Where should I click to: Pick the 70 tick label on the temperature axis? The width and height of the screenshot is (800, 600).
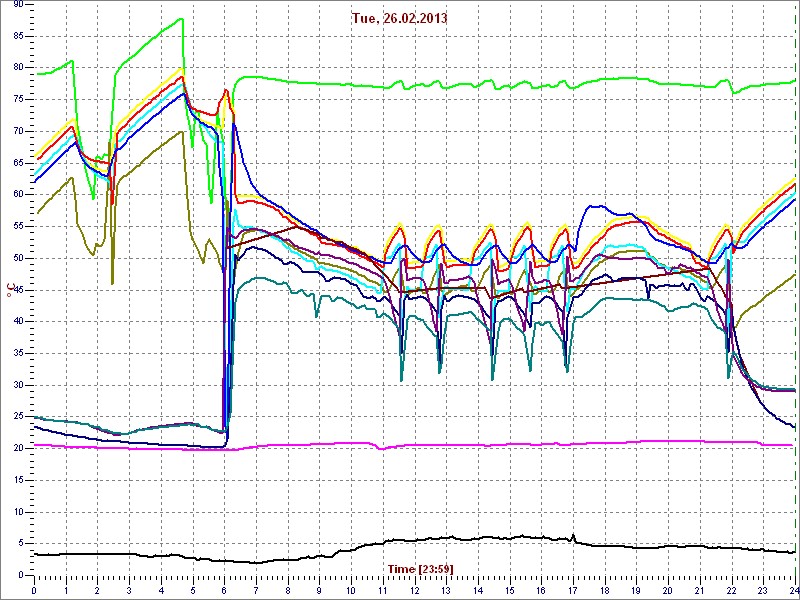click(18, 131)
